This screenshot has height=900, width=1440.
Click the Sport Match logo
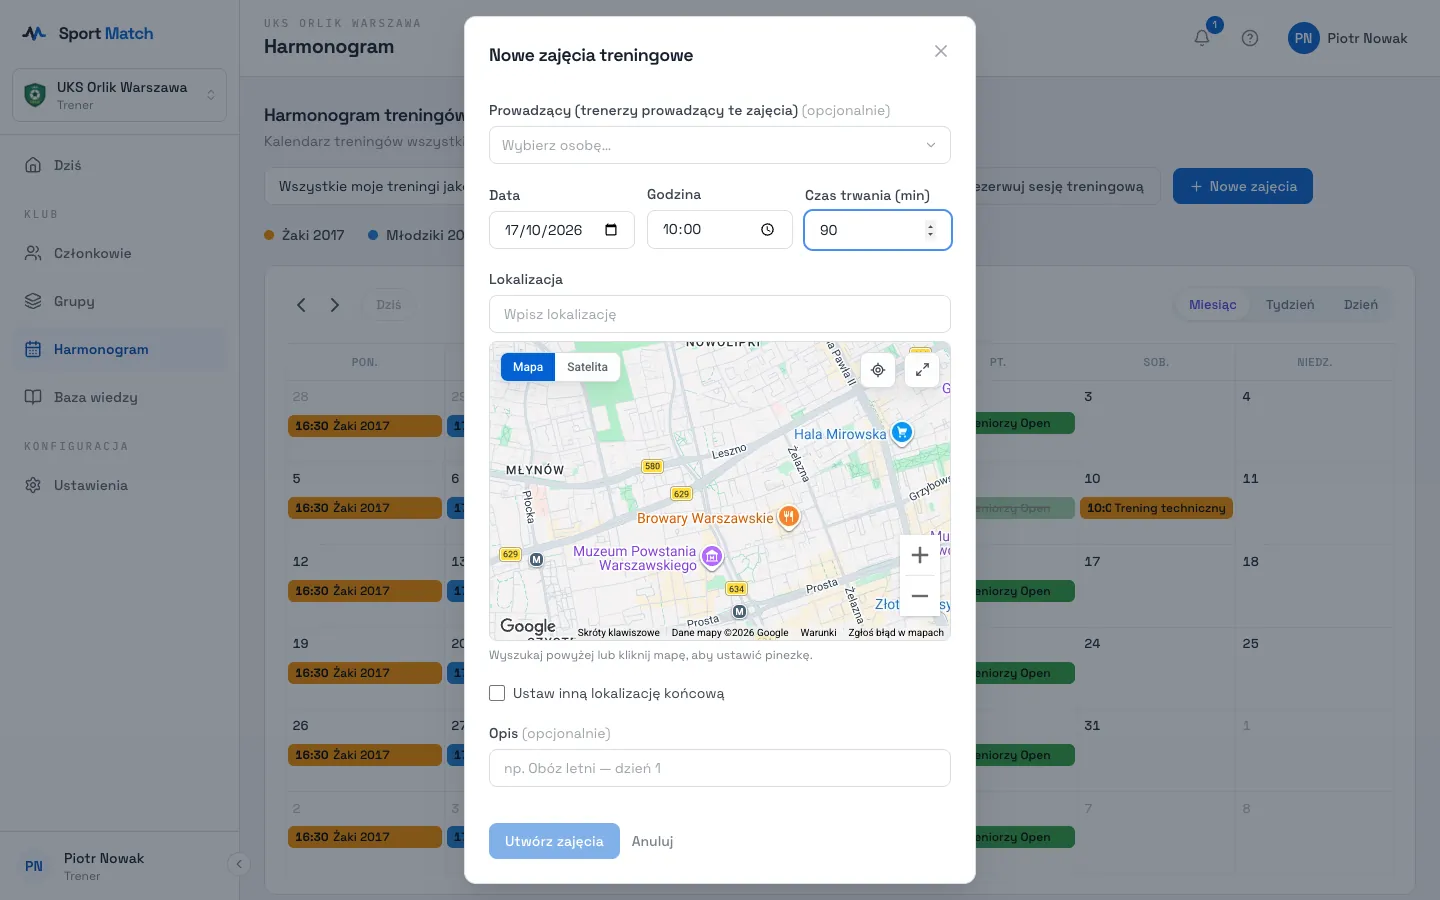pos(88,33)
